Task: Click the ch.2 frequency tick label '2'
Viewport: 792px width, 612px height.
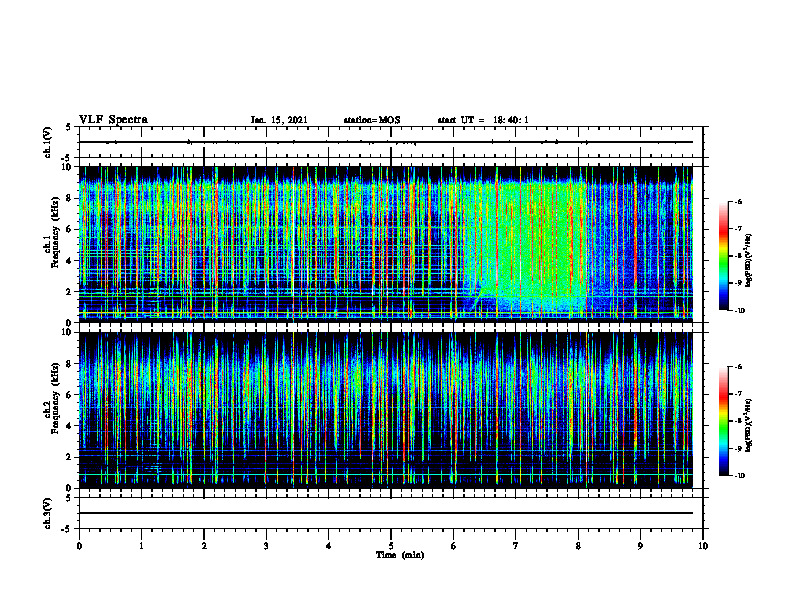Action: pos(69,457)
